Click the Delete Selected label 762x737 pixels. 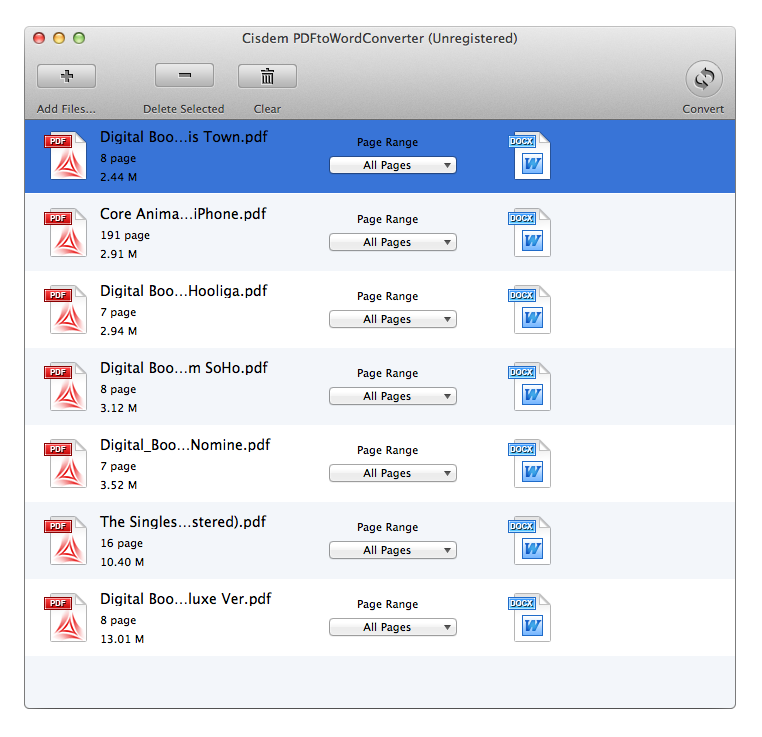pyautogui.click(x=184, y=109)
